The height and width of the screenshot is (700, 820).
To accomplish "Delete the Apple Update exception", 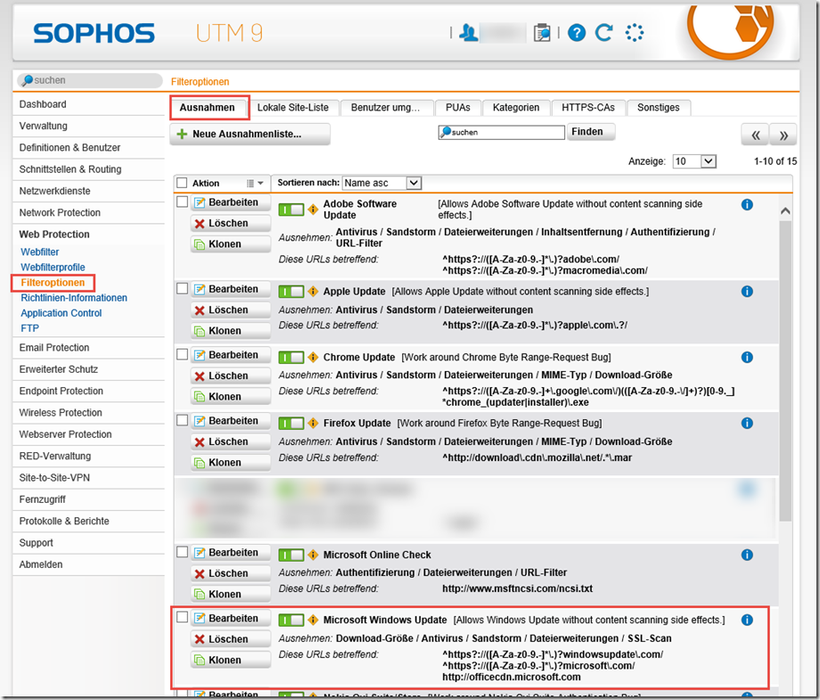I will pos(231,310).
